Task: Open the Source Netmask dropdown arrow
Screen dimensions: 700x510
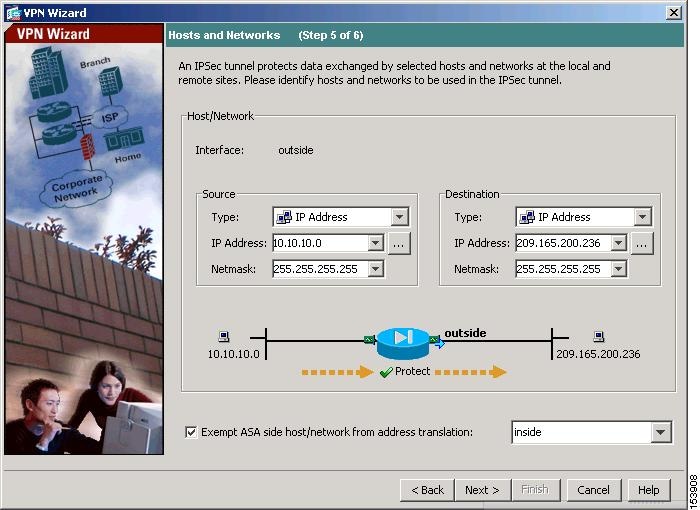Action: coord(375,269)
